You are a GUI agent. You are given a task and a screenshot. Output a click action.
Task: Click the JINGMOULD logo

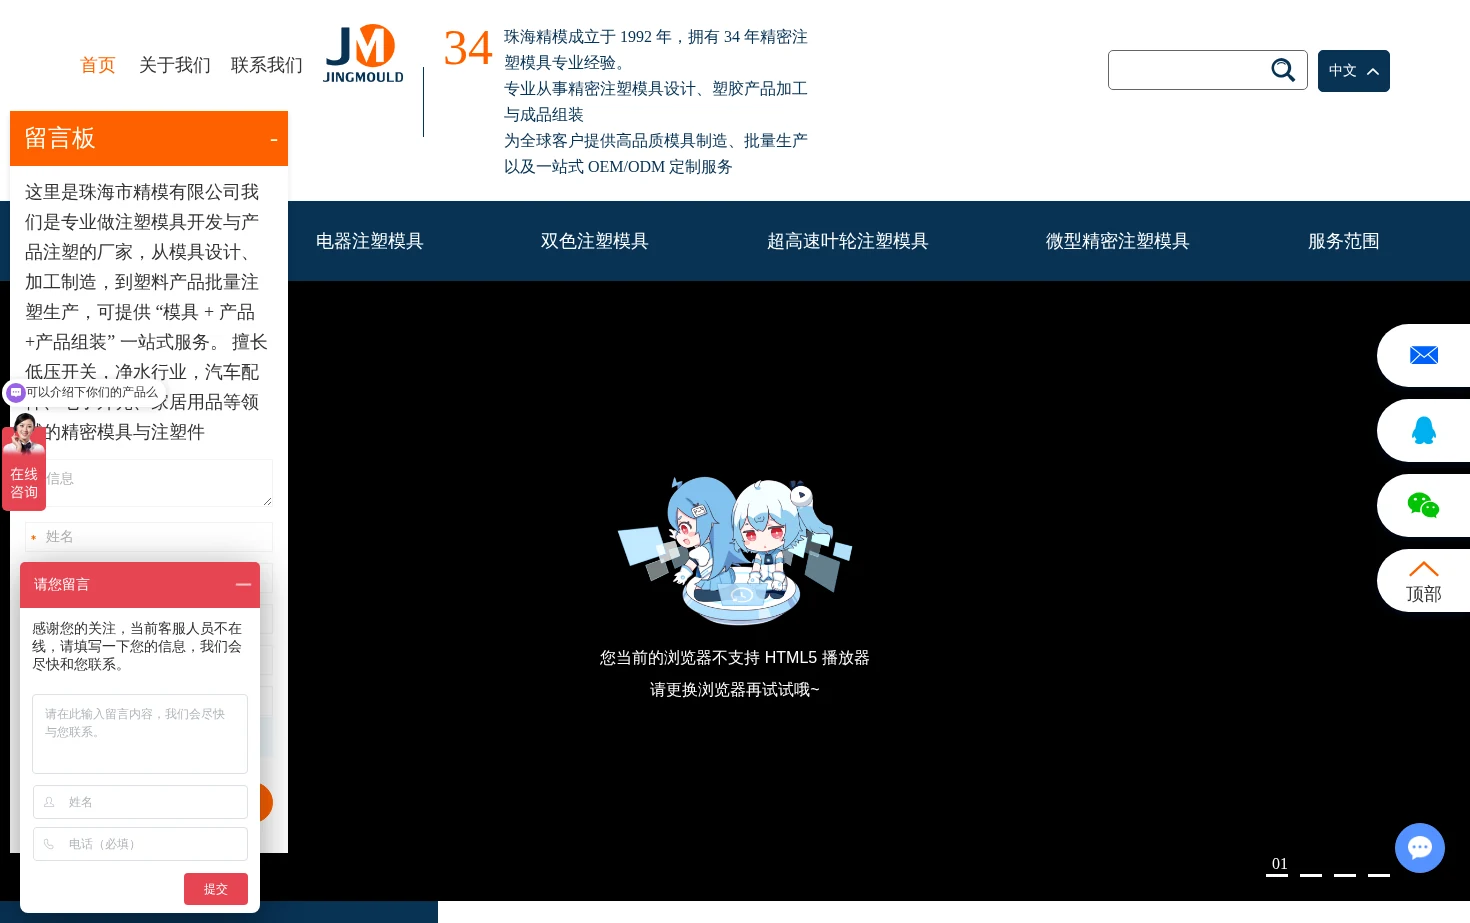(x=363, y=54)
